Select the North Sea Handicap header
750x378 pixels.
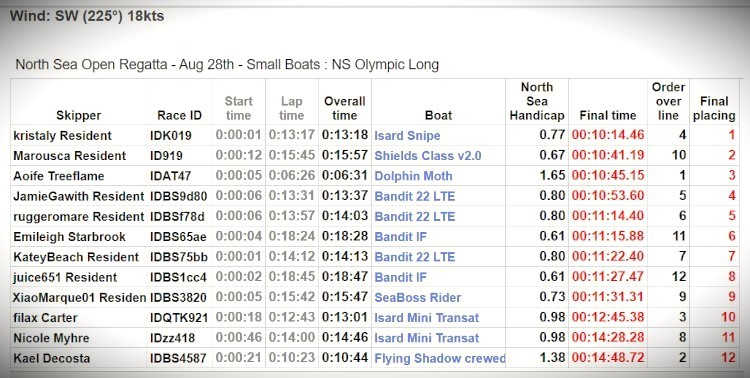[537, 101]
